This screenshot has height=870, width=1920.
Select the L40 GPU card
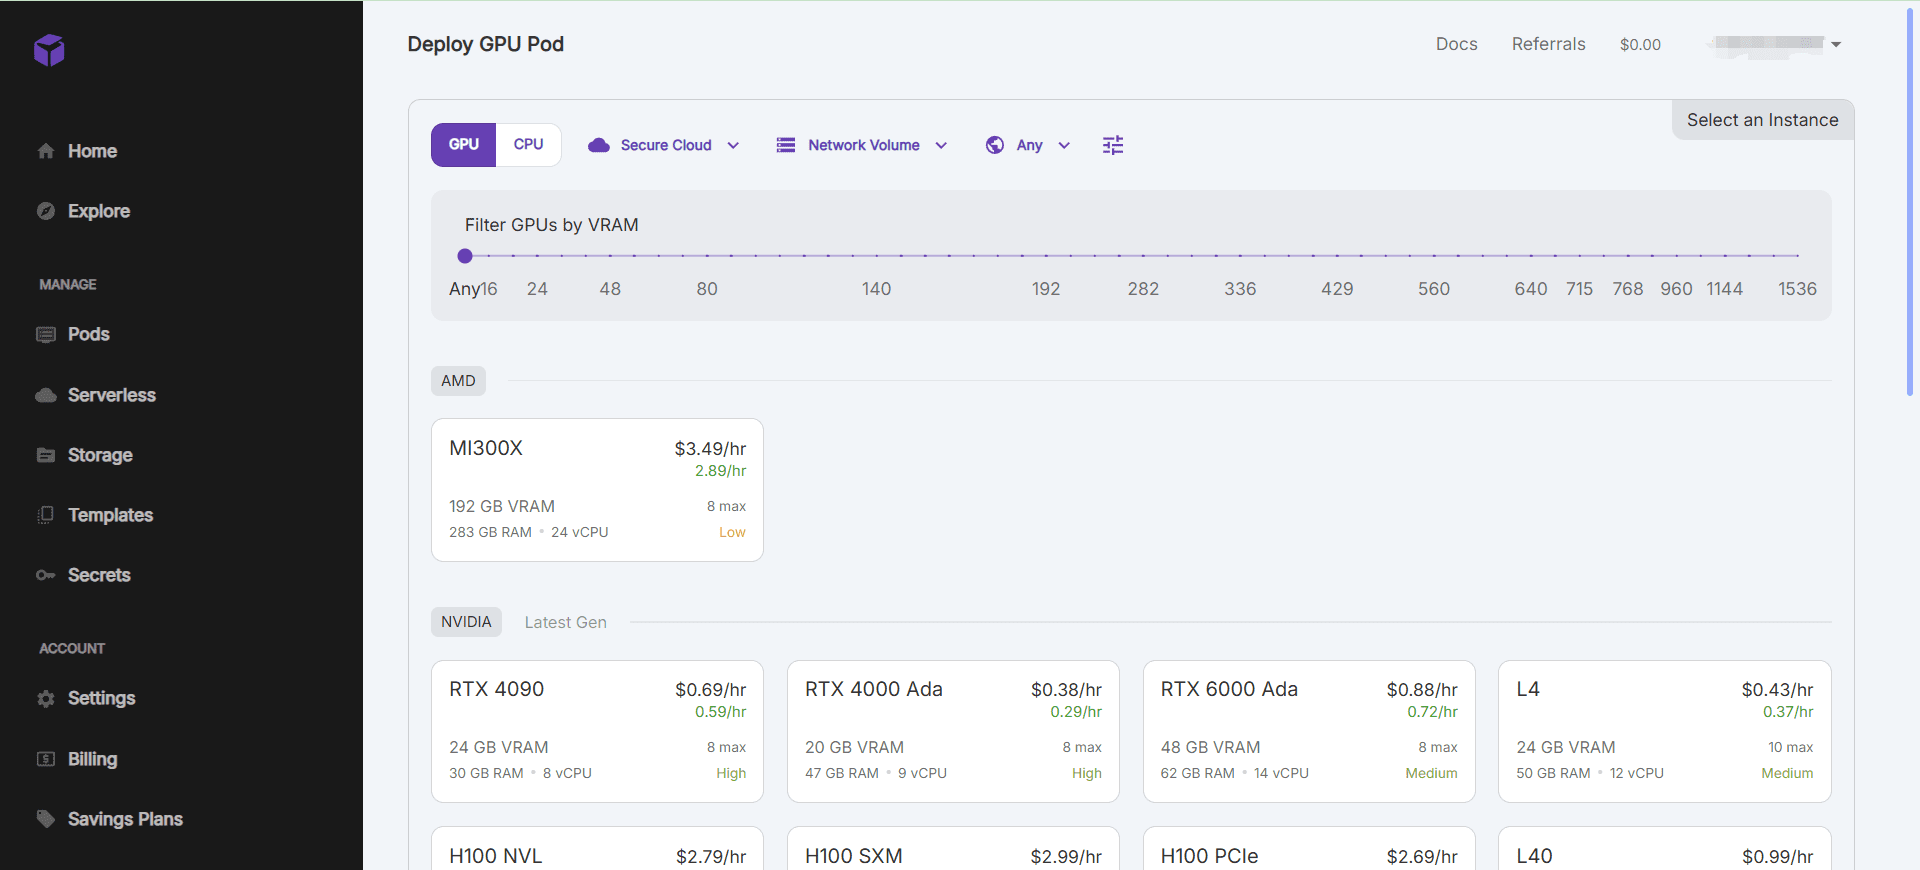pyautogui.click(x=1664, y=848)
